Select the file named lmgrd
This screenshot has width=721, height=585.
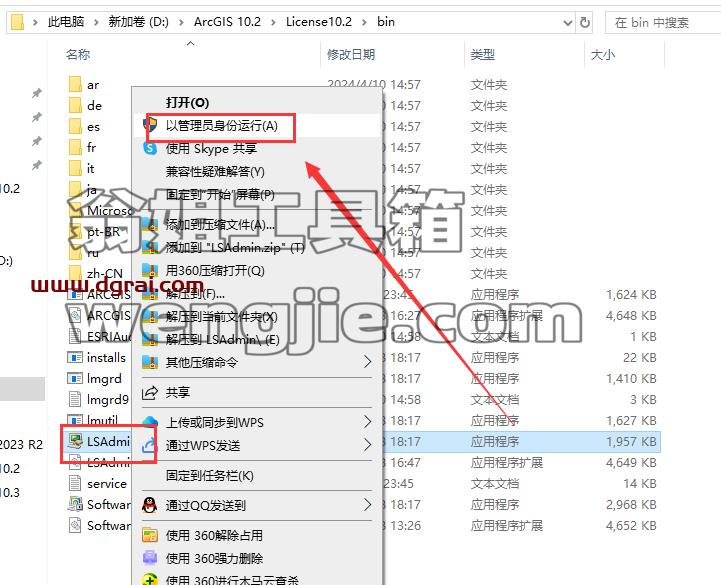(x=104, y=379)
